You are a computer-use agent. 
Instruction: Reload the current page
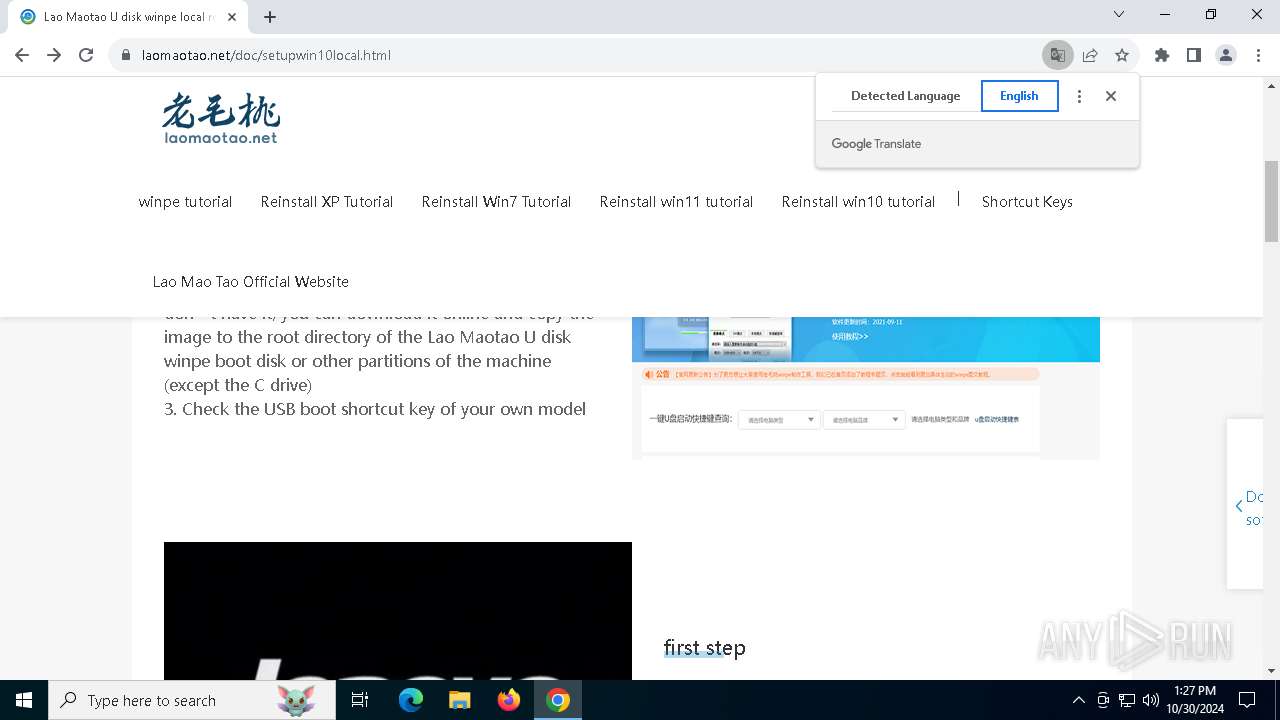pyautogui.click(x=86, y=55)
